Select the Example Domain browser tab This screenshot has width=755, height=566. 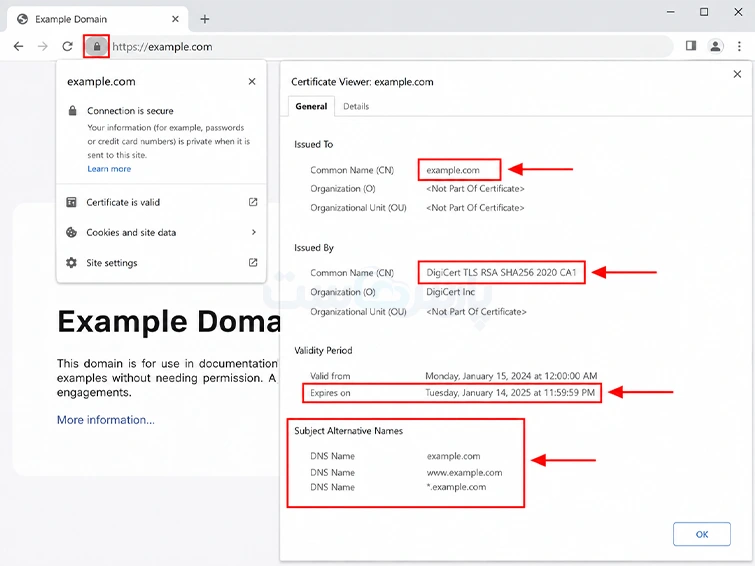[96, 19]
